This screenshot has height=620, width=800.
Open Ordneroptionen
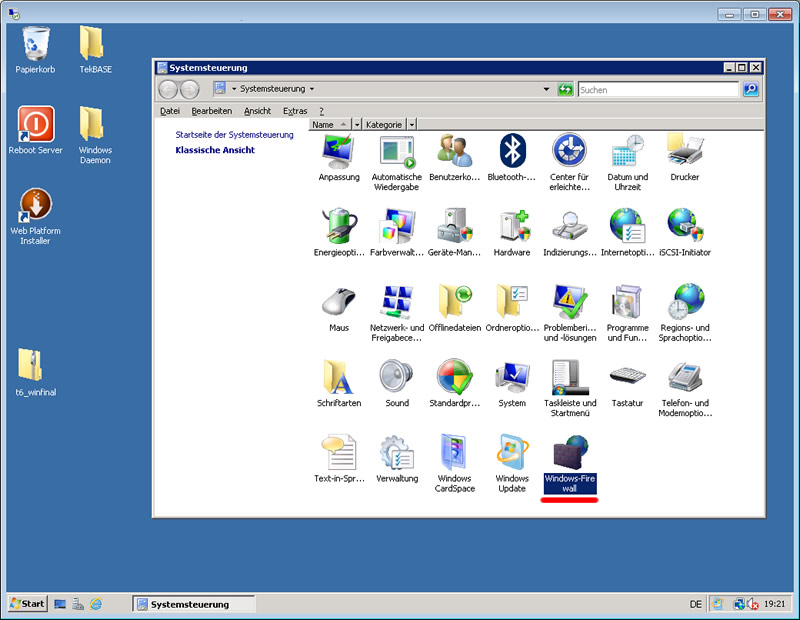(512, 309)
